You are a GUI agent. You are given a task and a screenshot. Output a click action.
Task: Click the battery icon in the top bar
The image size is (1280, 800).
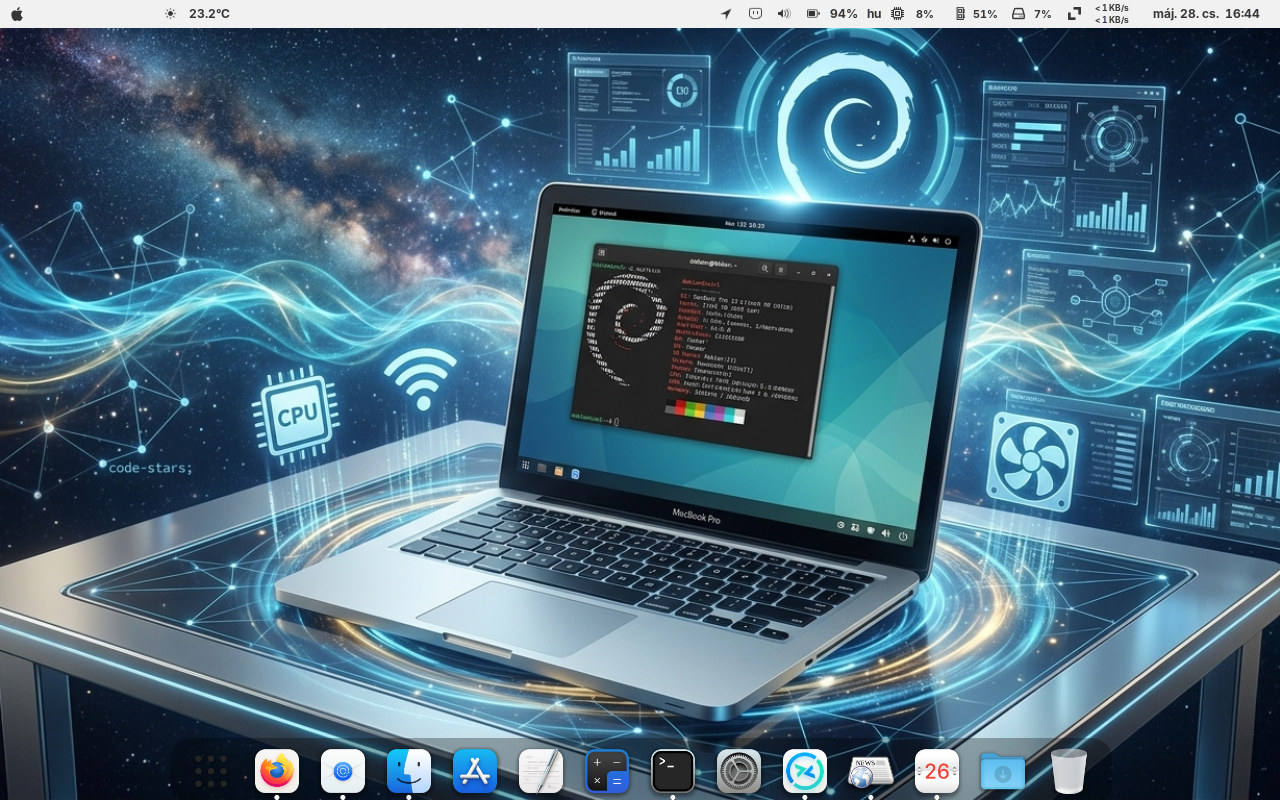point(813,14)
